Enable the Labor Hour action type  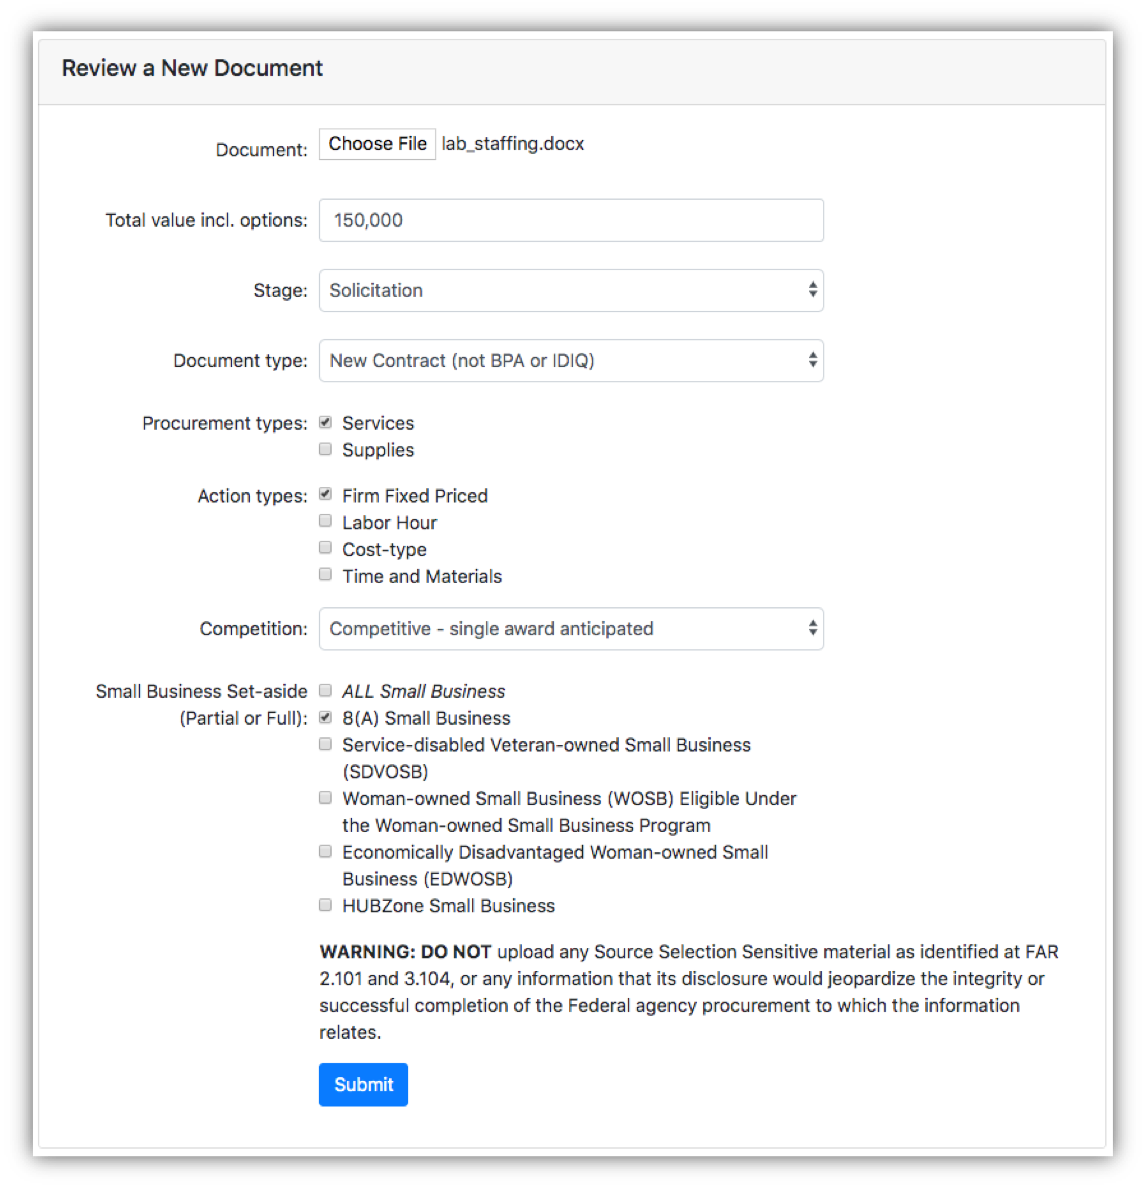pos(325,521)
